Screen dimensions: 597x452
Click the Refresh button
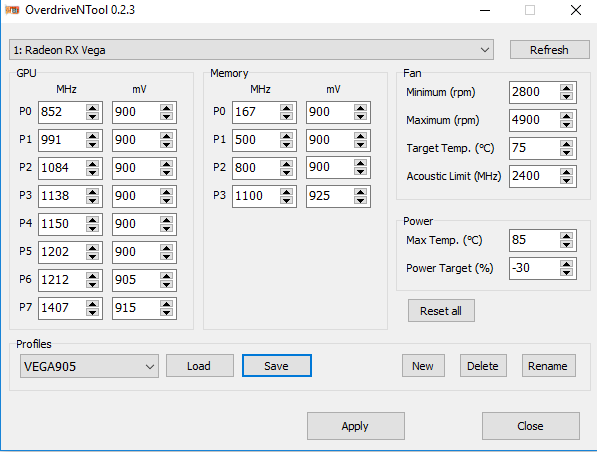click(549, 50)
